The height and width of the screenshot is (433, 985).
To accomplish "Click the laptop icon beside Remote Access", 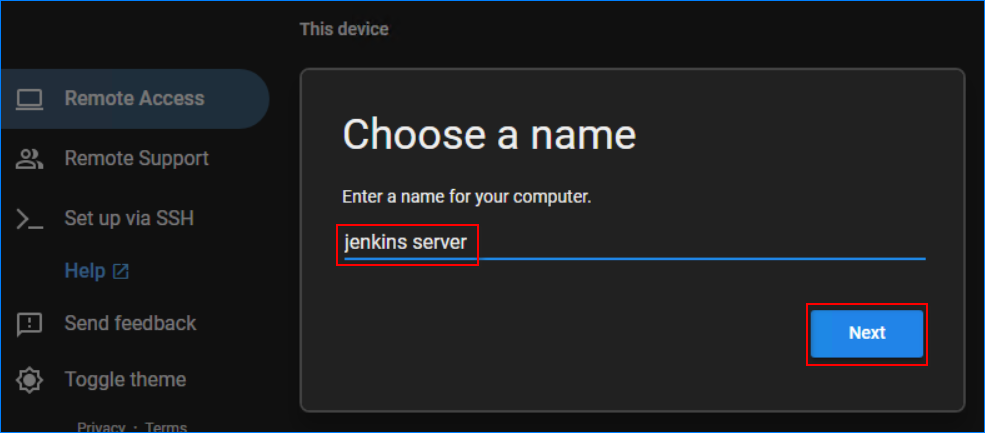I will pos(30,99).
